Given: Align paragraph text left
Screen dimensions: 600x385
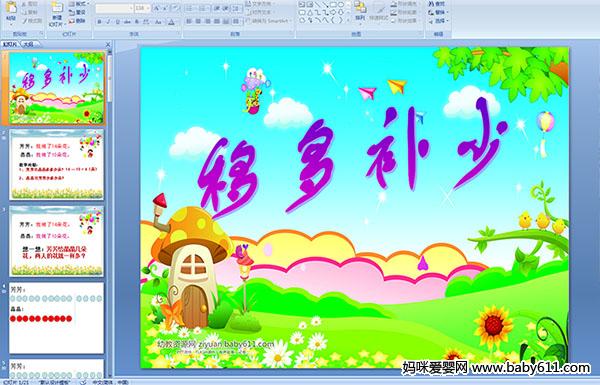Looking at the screenshot, I should point(189,21).
